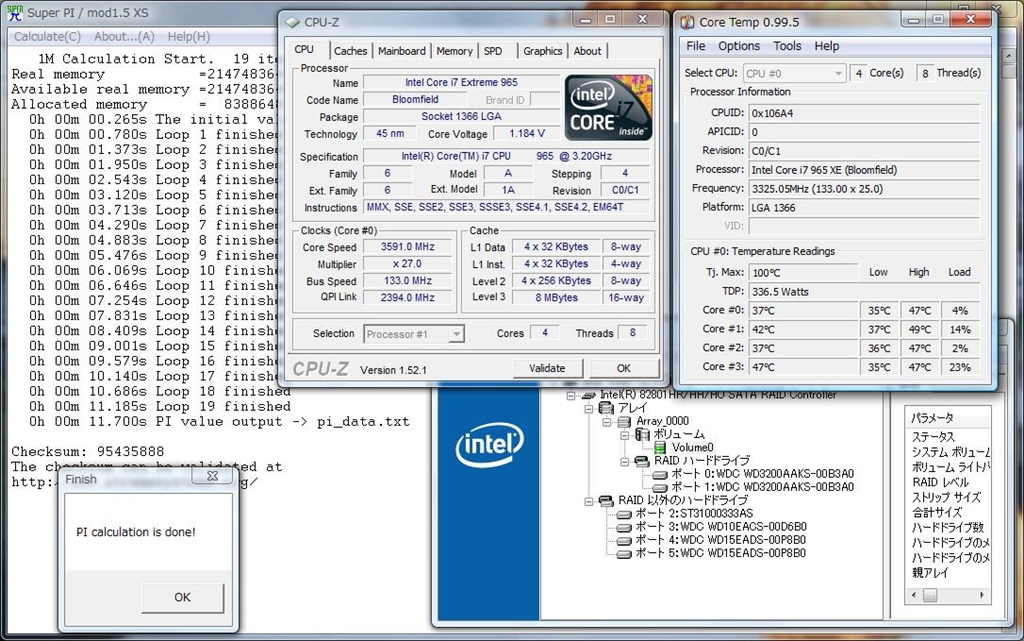
Task: Open the Mainboard tab
Action: [x=402, y=51]
